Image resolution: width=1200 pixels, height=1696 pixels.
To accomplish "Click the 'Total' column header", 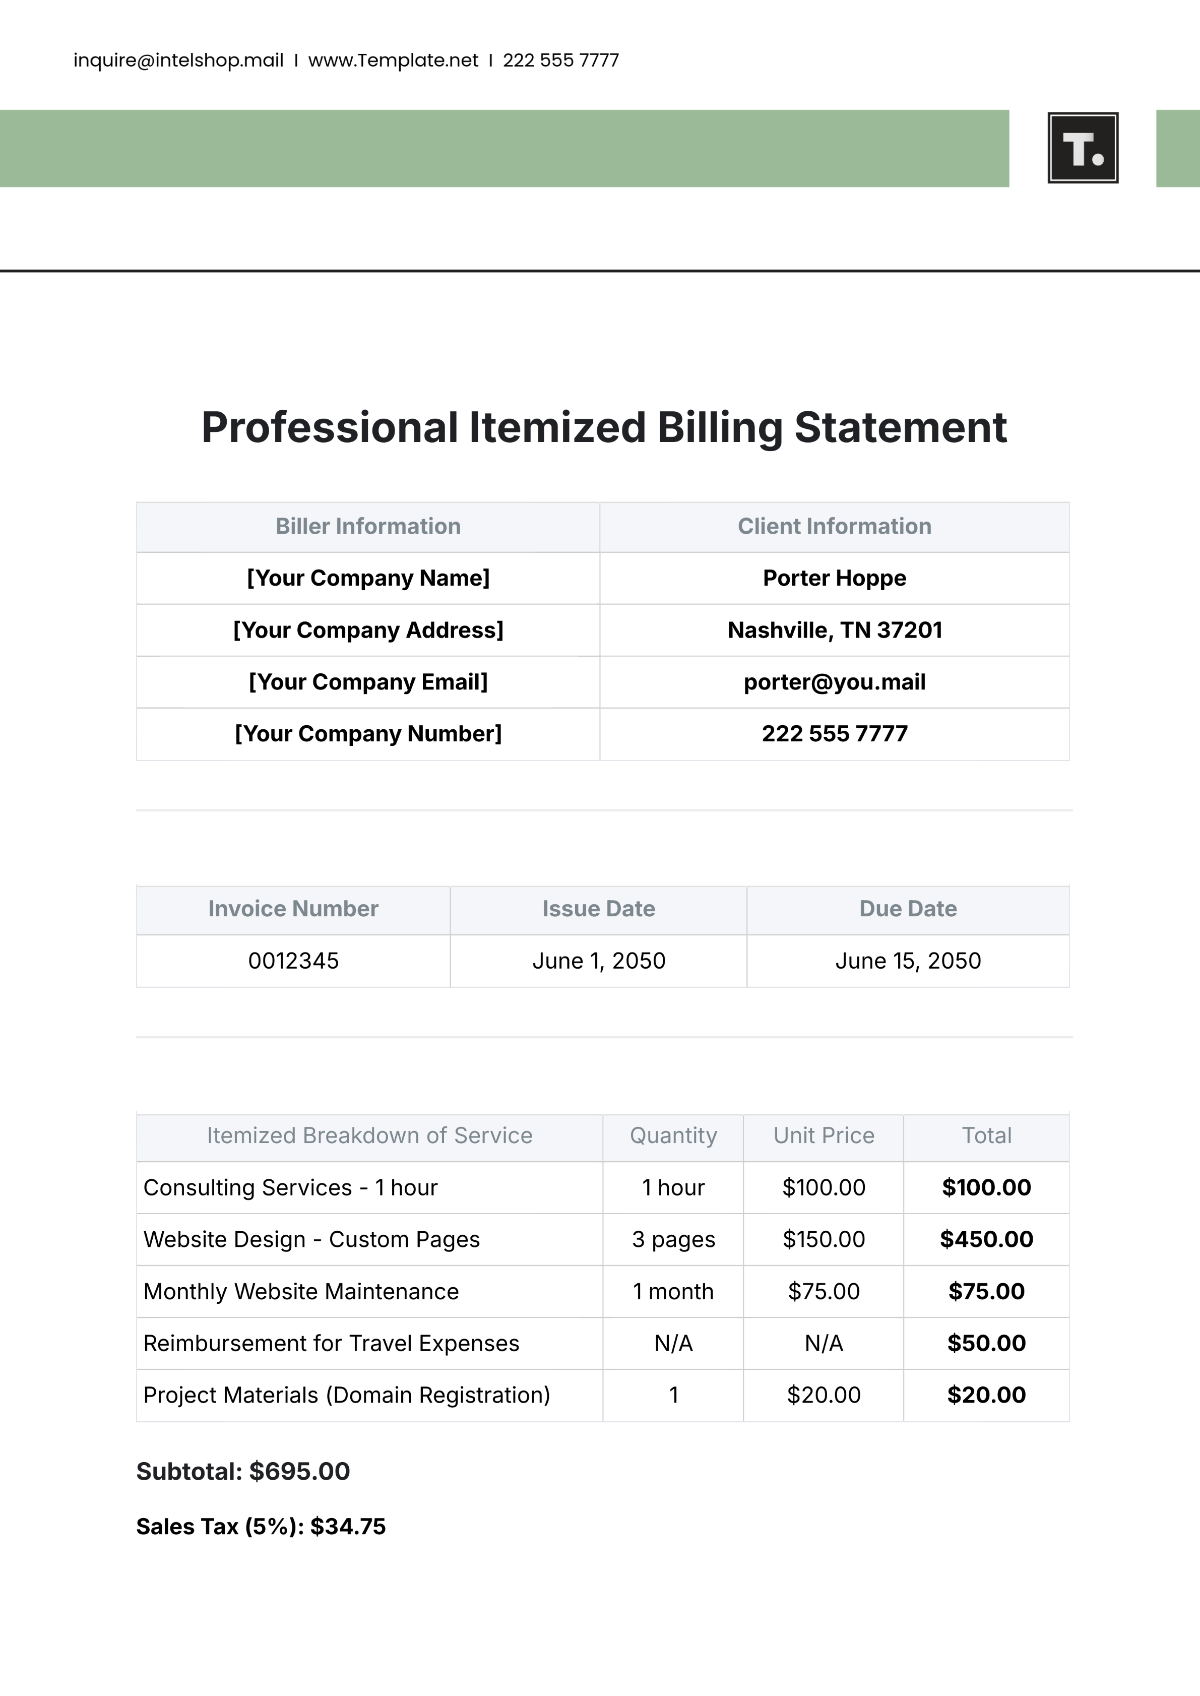I will click(987, 1136).
